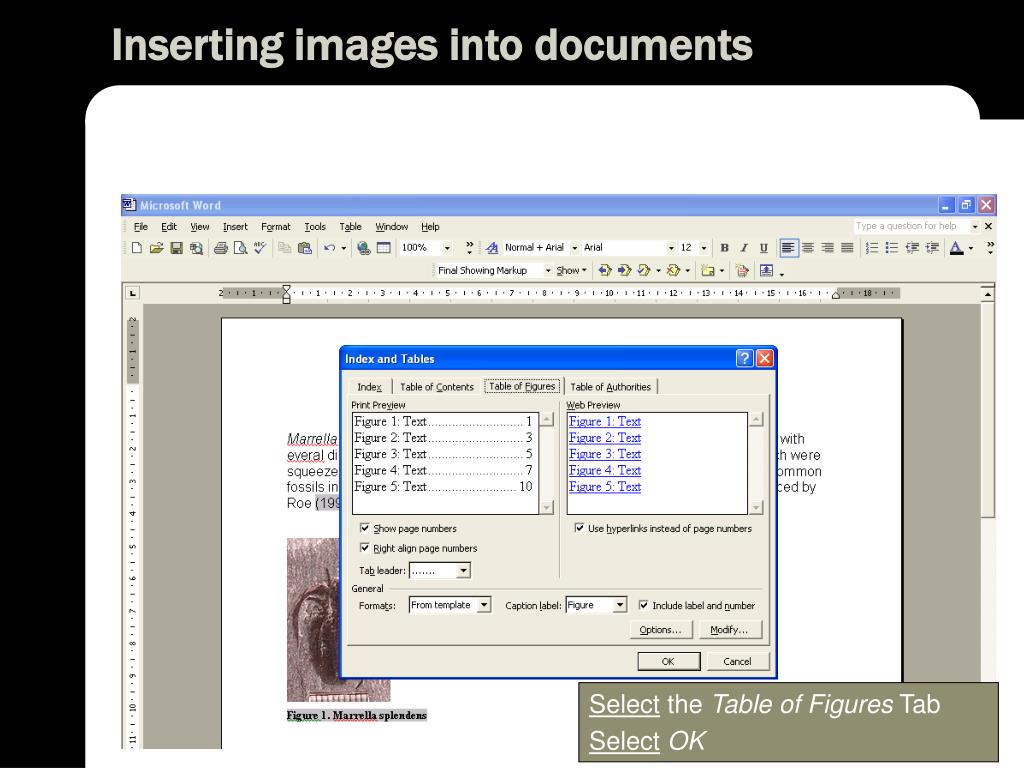This screenshot has height=768, width=1024.
Task: Open the Font Arial dropdown
Action: point(671,248)
